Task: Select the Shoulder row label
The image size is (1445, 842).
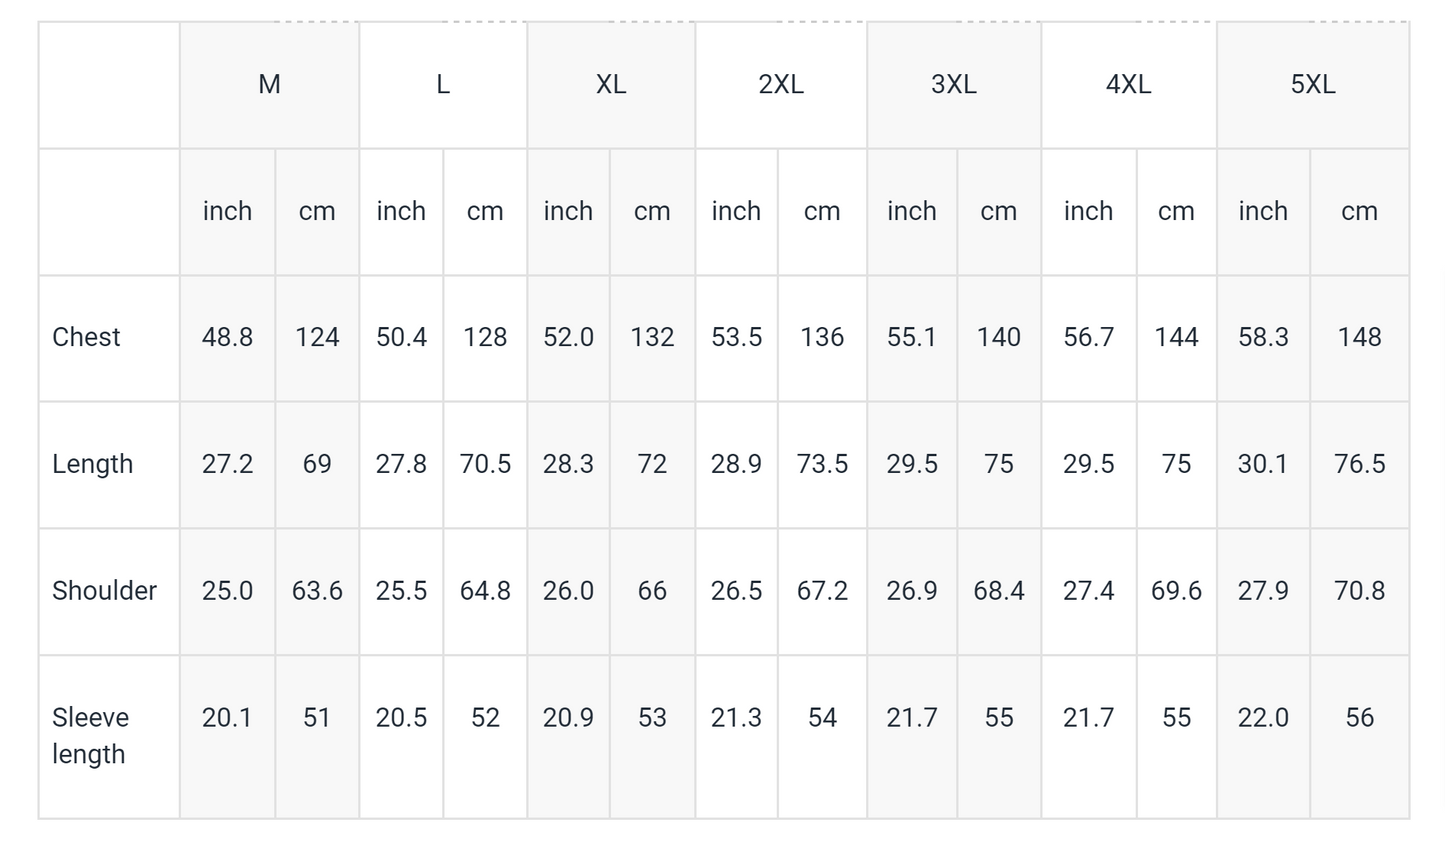Action: (x=104, y=591)
